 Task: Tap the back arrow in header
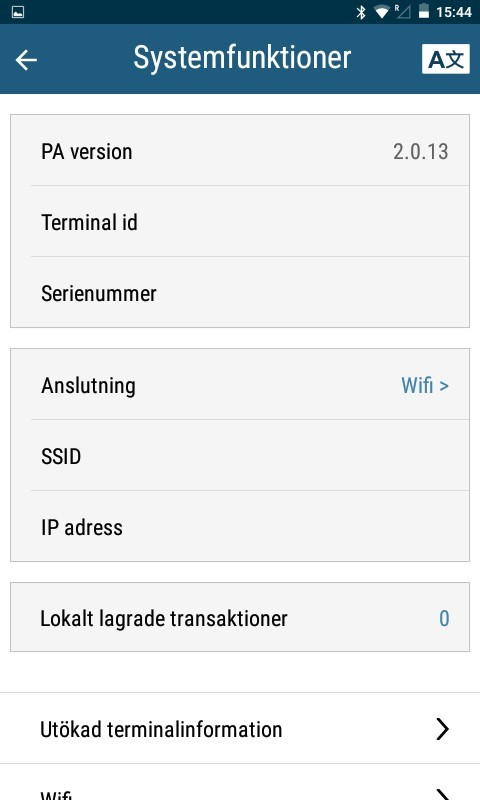[26, 60]
